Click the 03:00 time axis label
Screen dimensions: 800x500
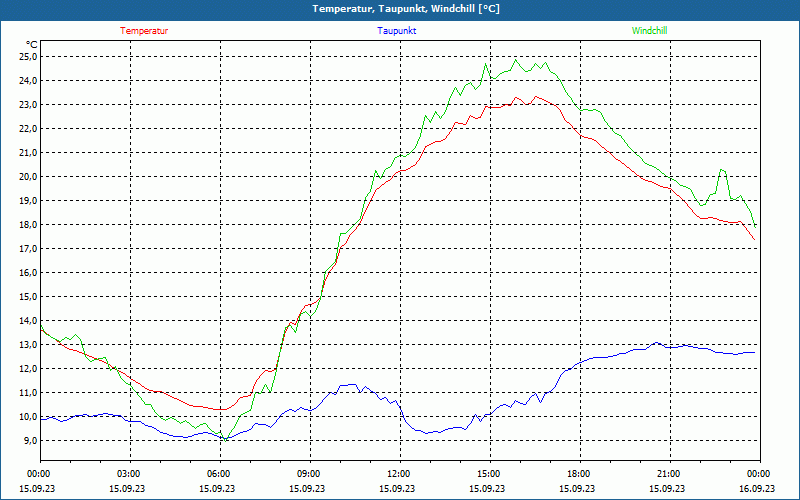click(x=128, y=474)
